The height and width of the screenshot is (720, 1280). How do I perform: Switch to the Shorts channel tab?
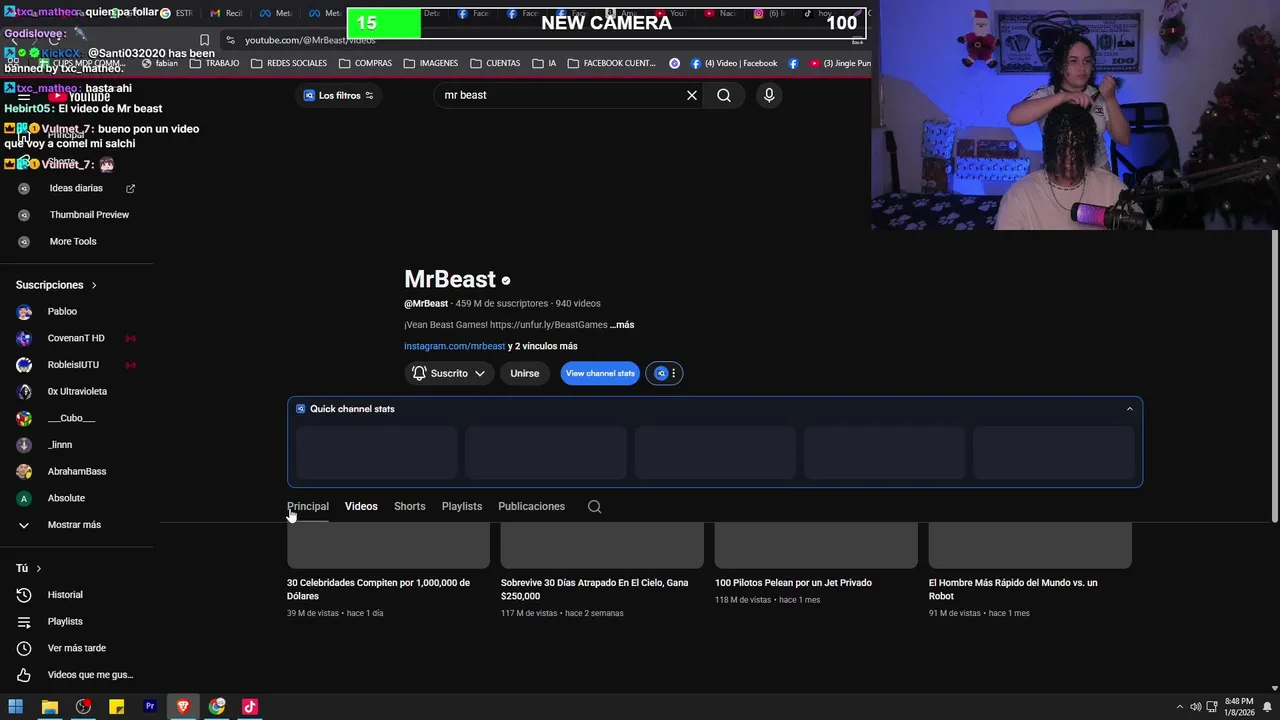(x=409, y=506)
